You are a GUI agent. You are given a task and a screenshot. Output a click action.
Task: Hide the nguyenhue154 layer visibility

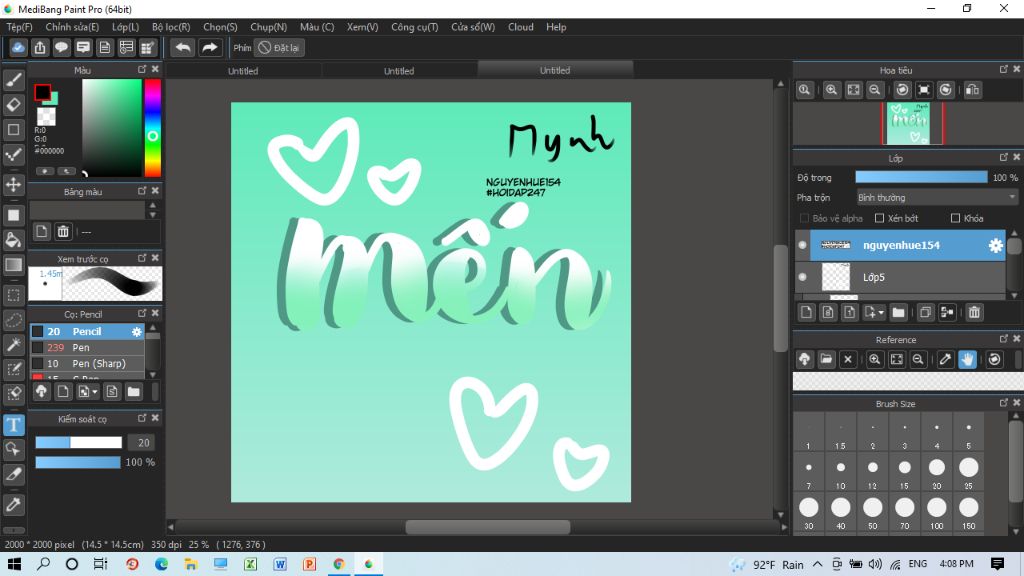coord(803,246)
